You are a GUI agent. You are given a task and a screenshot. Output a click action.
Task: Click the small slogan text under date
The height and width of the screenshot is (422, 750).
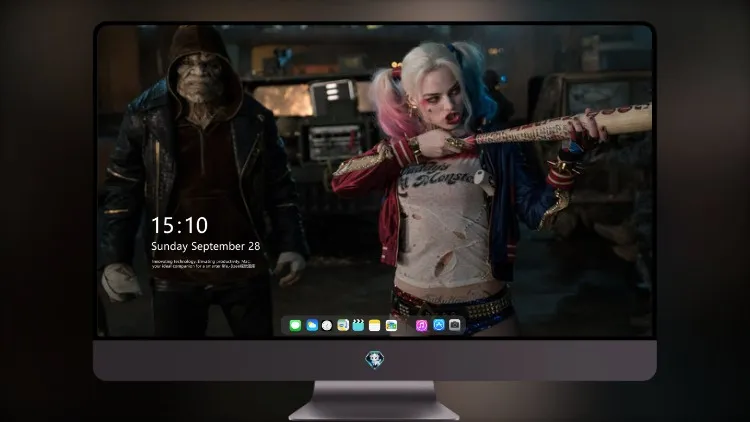tap(204, 264)
